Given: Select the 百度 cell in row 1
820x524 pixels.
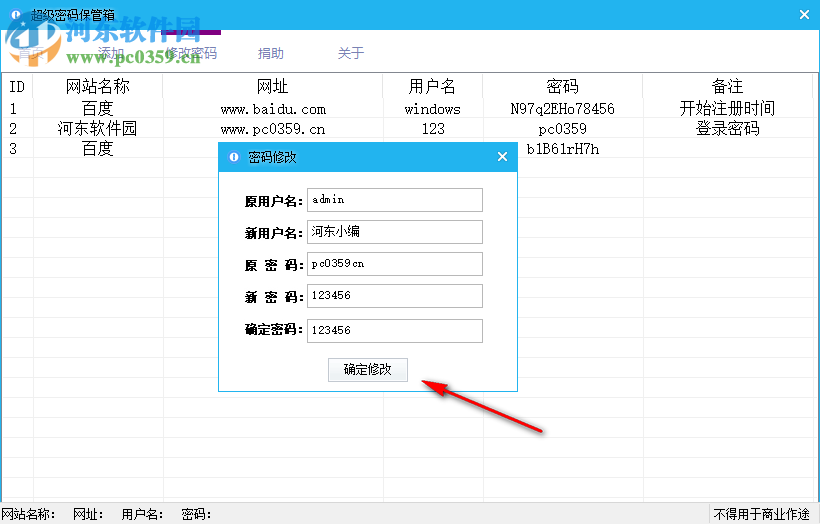Looking at the screenshot, I should [98, 109].
